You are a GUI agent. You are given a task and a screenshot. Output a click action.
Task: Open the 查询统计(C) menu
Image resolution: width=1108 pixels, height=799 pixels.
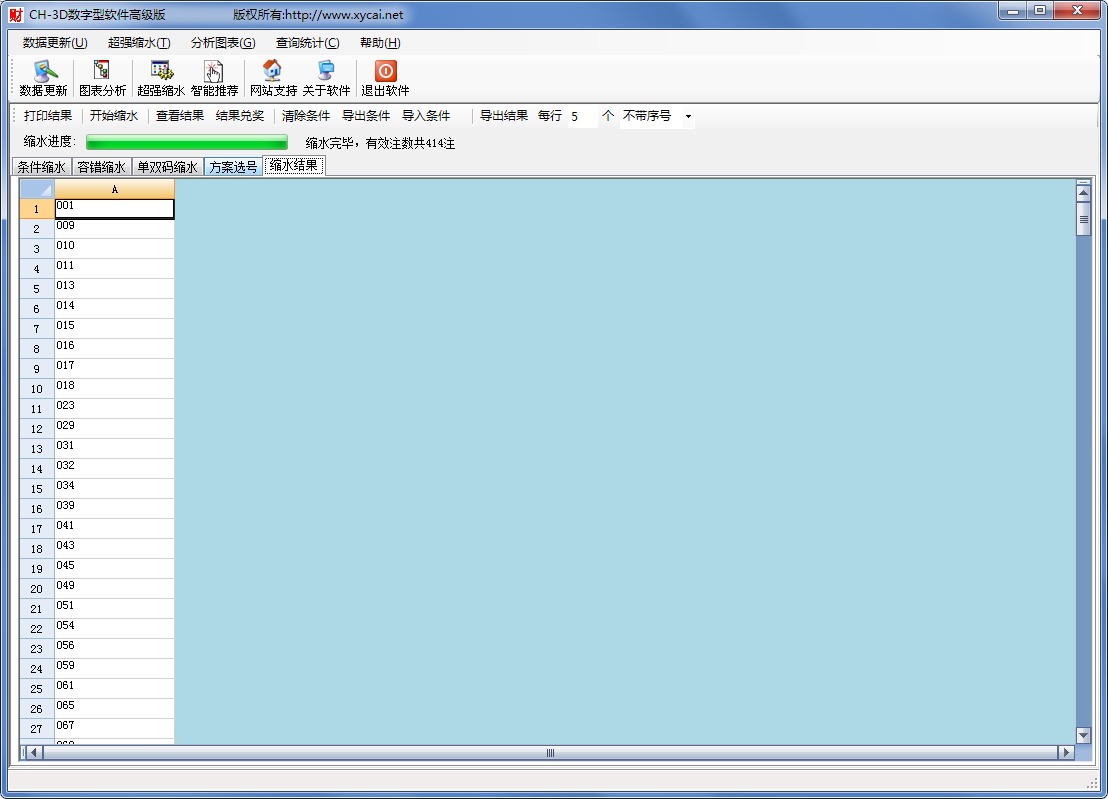pos(307,43)
